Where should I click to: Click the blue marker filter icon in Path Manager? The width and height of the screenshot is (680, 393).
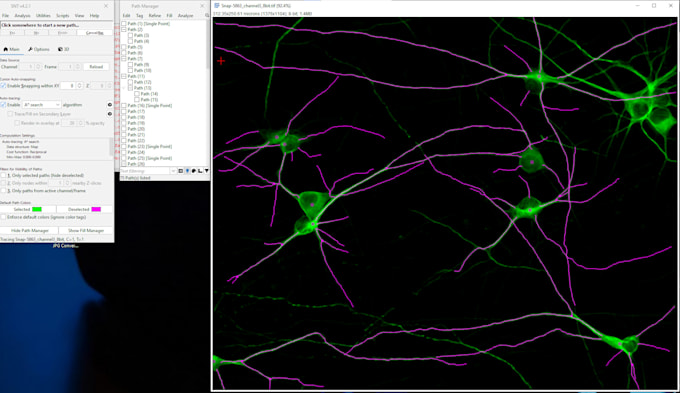(187, 171)
